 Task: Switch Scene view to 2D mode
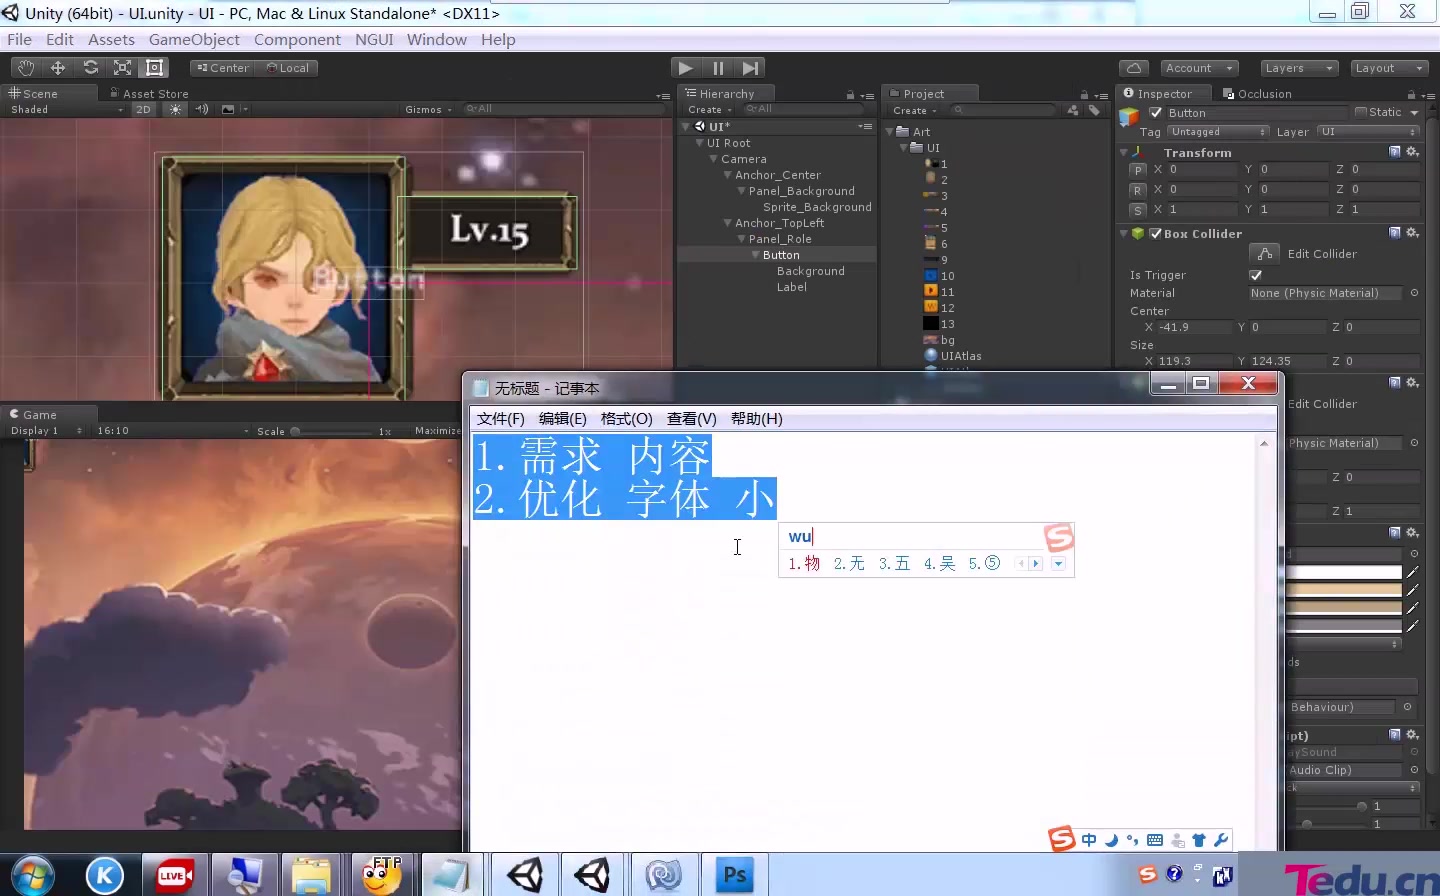click(143, 109)
